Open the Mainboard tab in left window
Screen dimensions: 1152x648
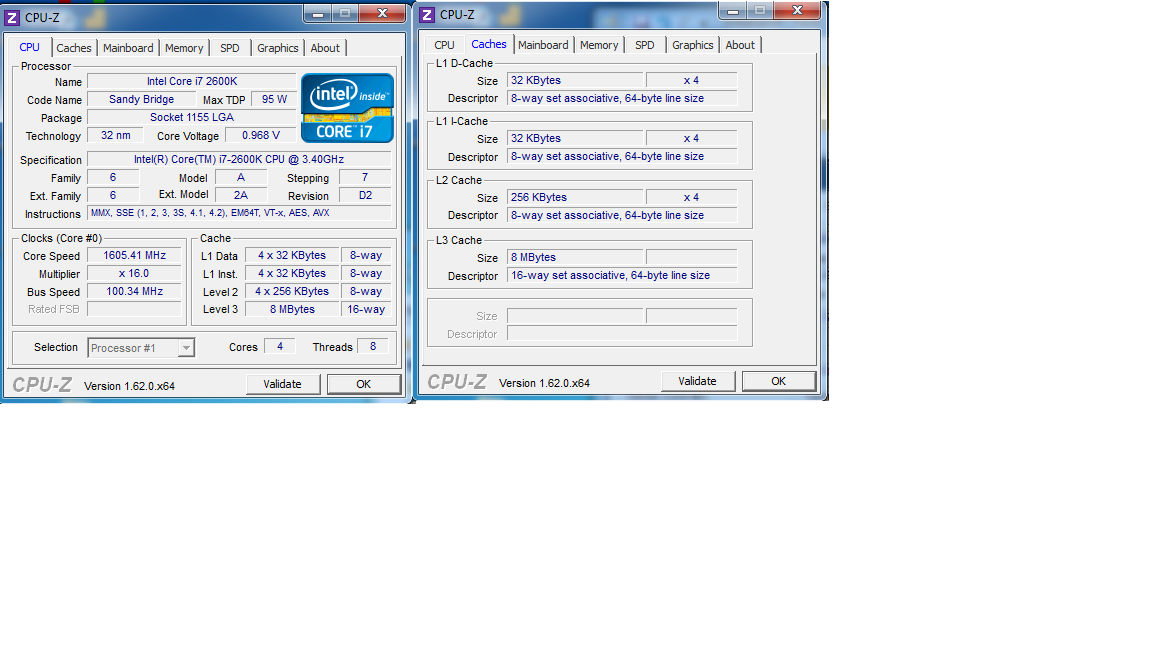coord(128,48)
